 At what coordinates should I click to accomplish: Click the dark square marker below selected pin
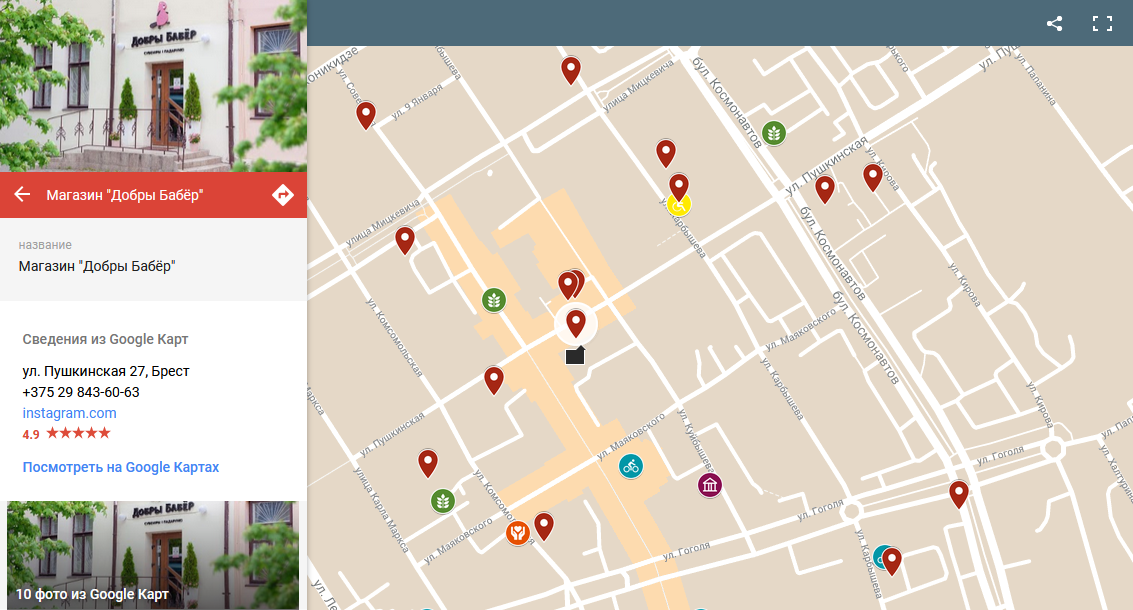(575, 355)
